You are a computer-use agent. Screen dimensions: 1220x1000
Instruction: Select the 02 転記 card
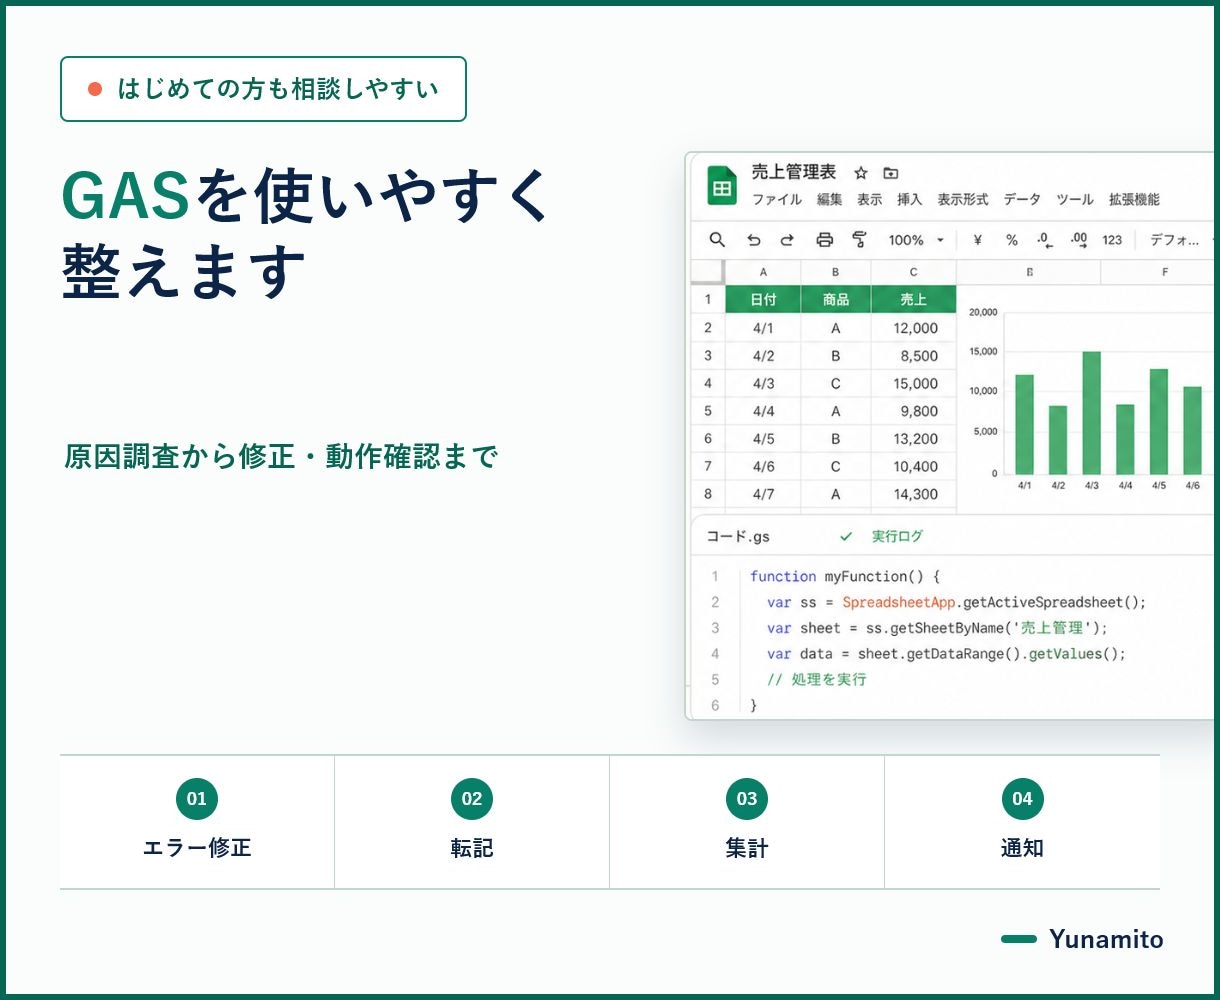[472, 822]
